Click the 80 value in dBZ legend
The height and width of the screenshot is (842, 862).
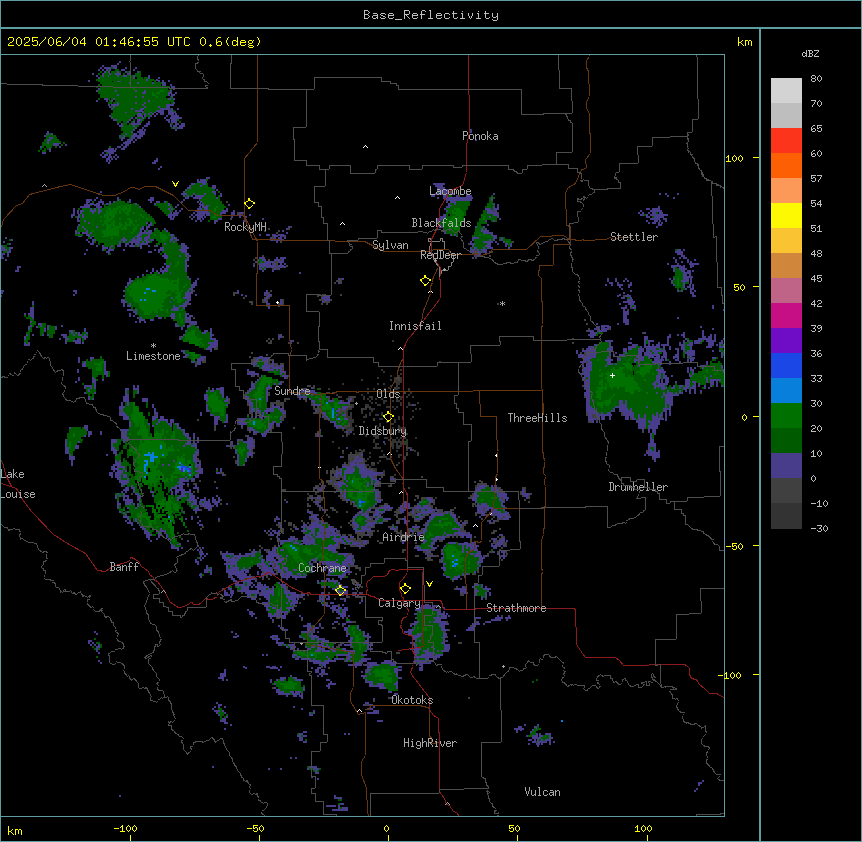(816, 79)
